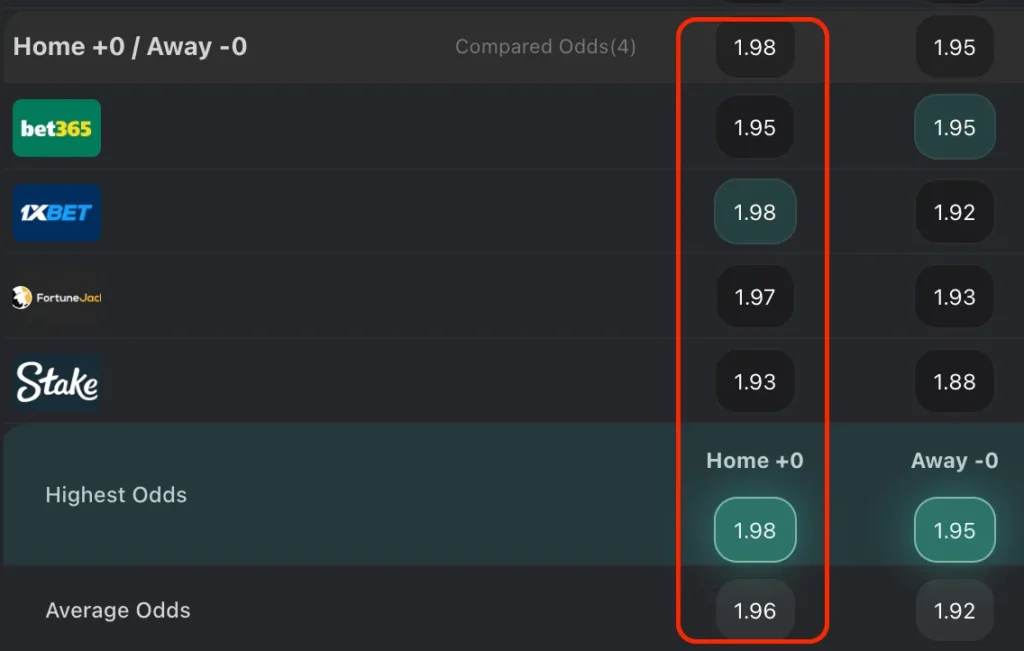Open the Compared Odds(4) link

(545, 47)
